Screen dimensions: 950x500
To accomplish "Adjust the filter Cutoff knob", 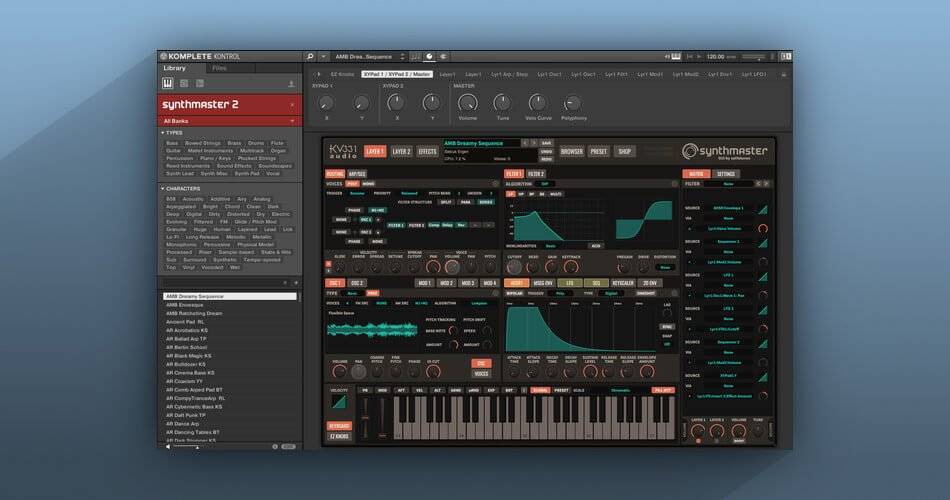I will click(514, 267).
